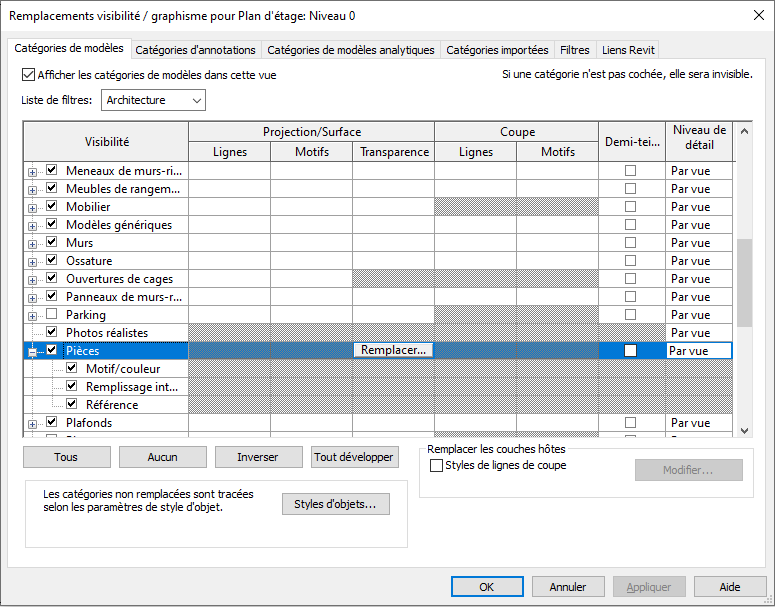Select the Par vue detail level for Pièces
Screen dimensions: 775x607
699,351
